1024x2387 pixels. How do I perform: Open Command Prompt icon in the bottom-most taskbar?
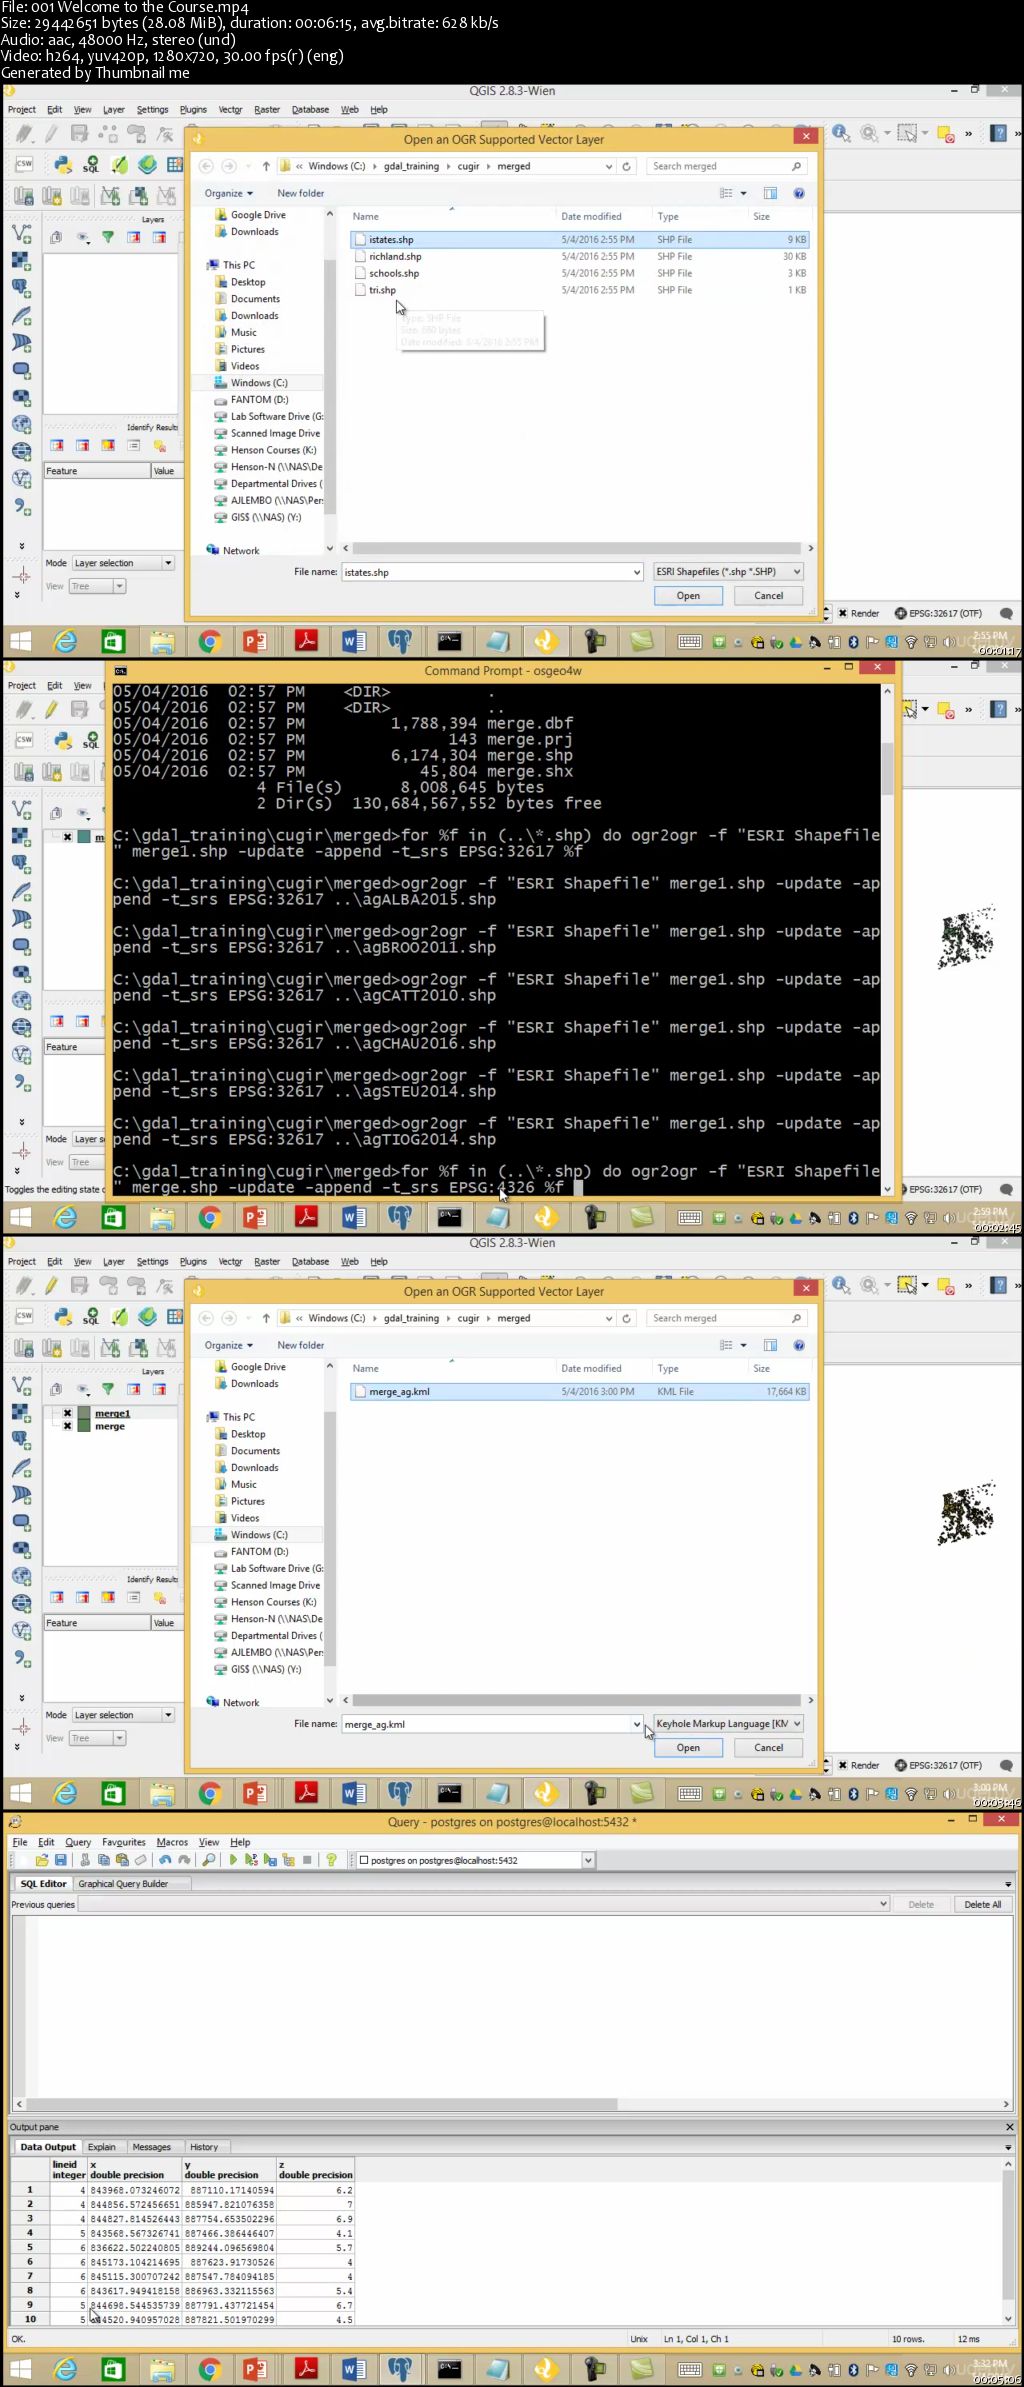click(450, 2369)
